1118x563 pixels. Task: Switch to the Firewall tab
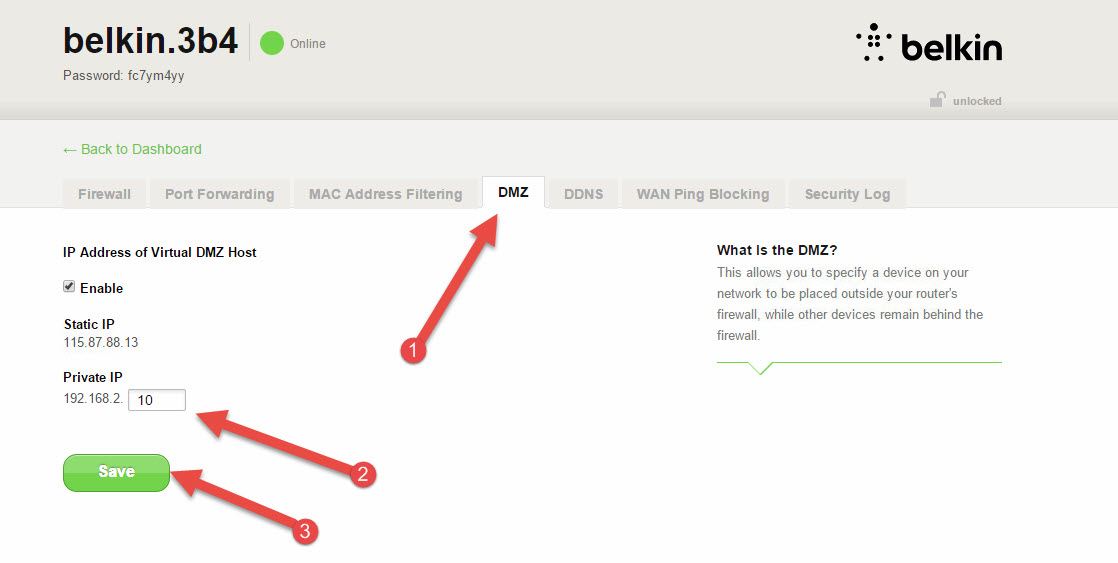pos(104,194)
